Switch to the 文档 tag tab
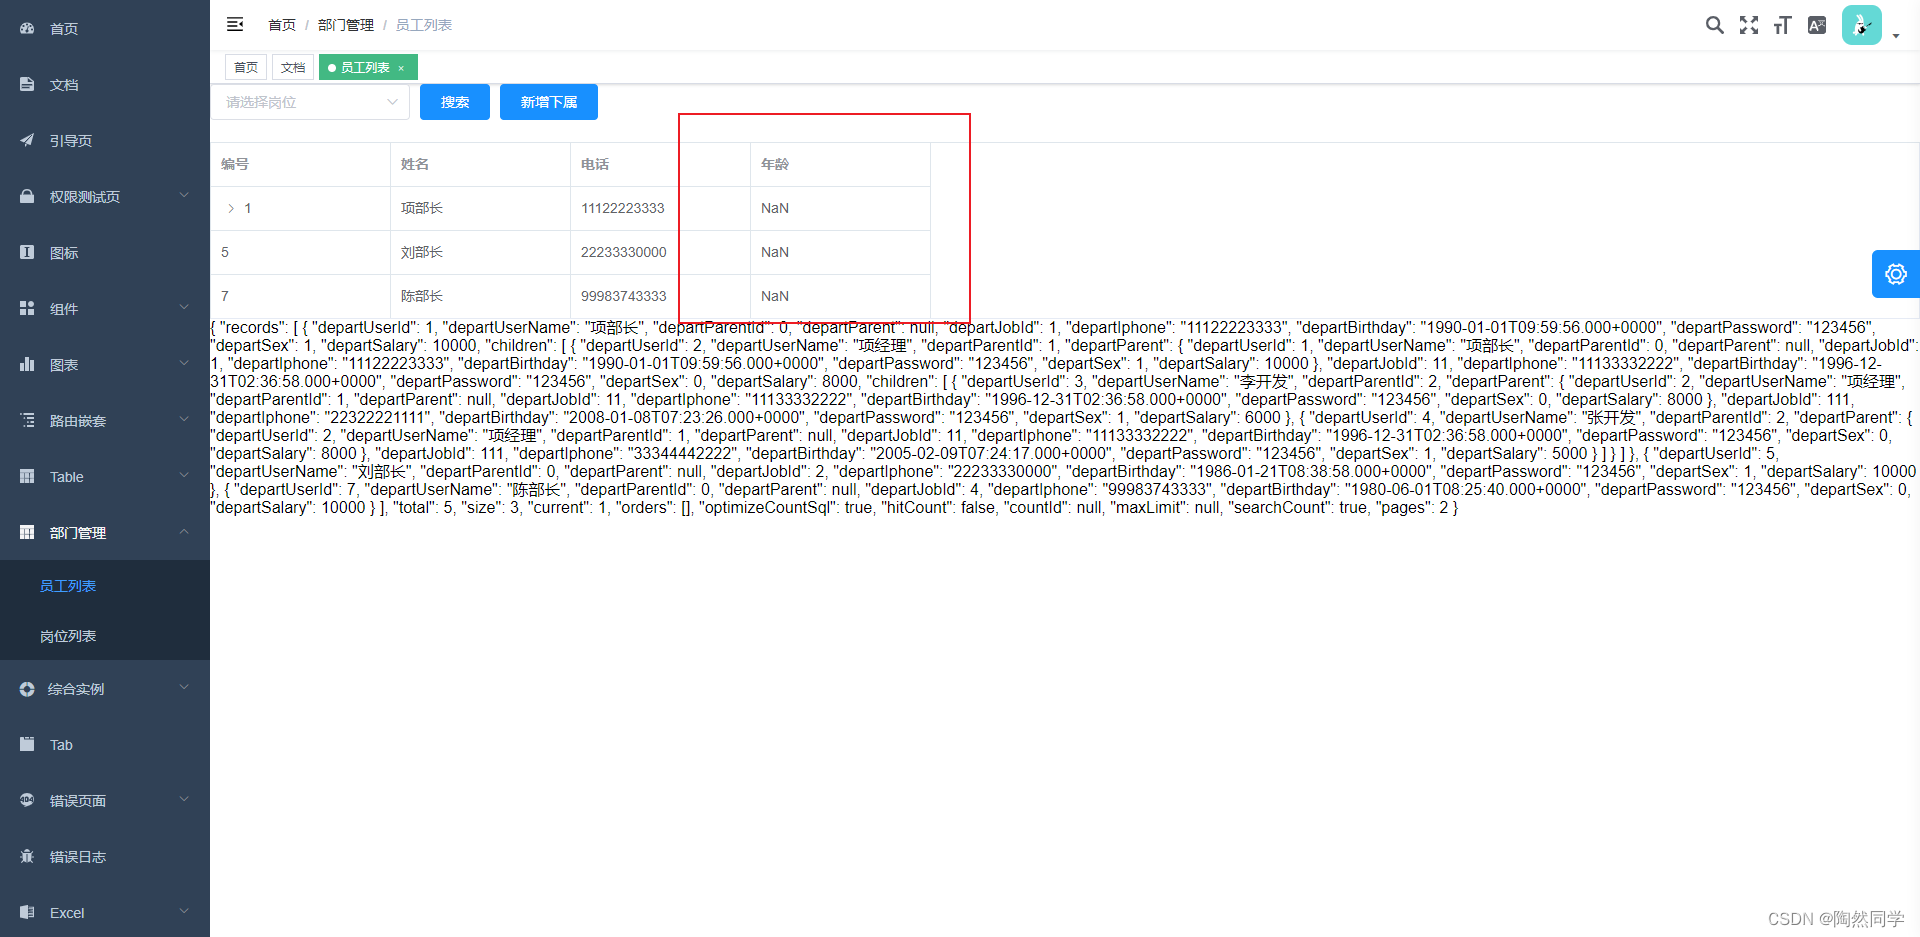Viewport: 1920px width, 937px height. [293, 67]
